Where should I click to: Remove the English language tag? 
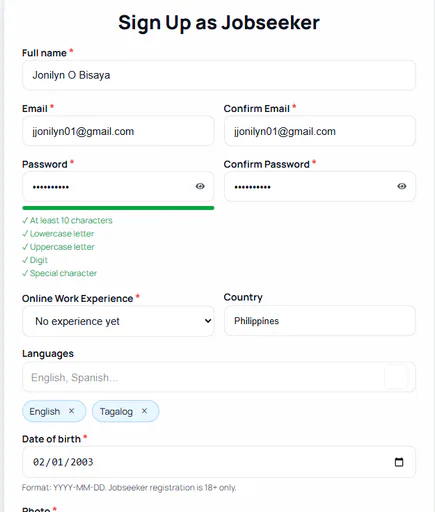(71, 411)
